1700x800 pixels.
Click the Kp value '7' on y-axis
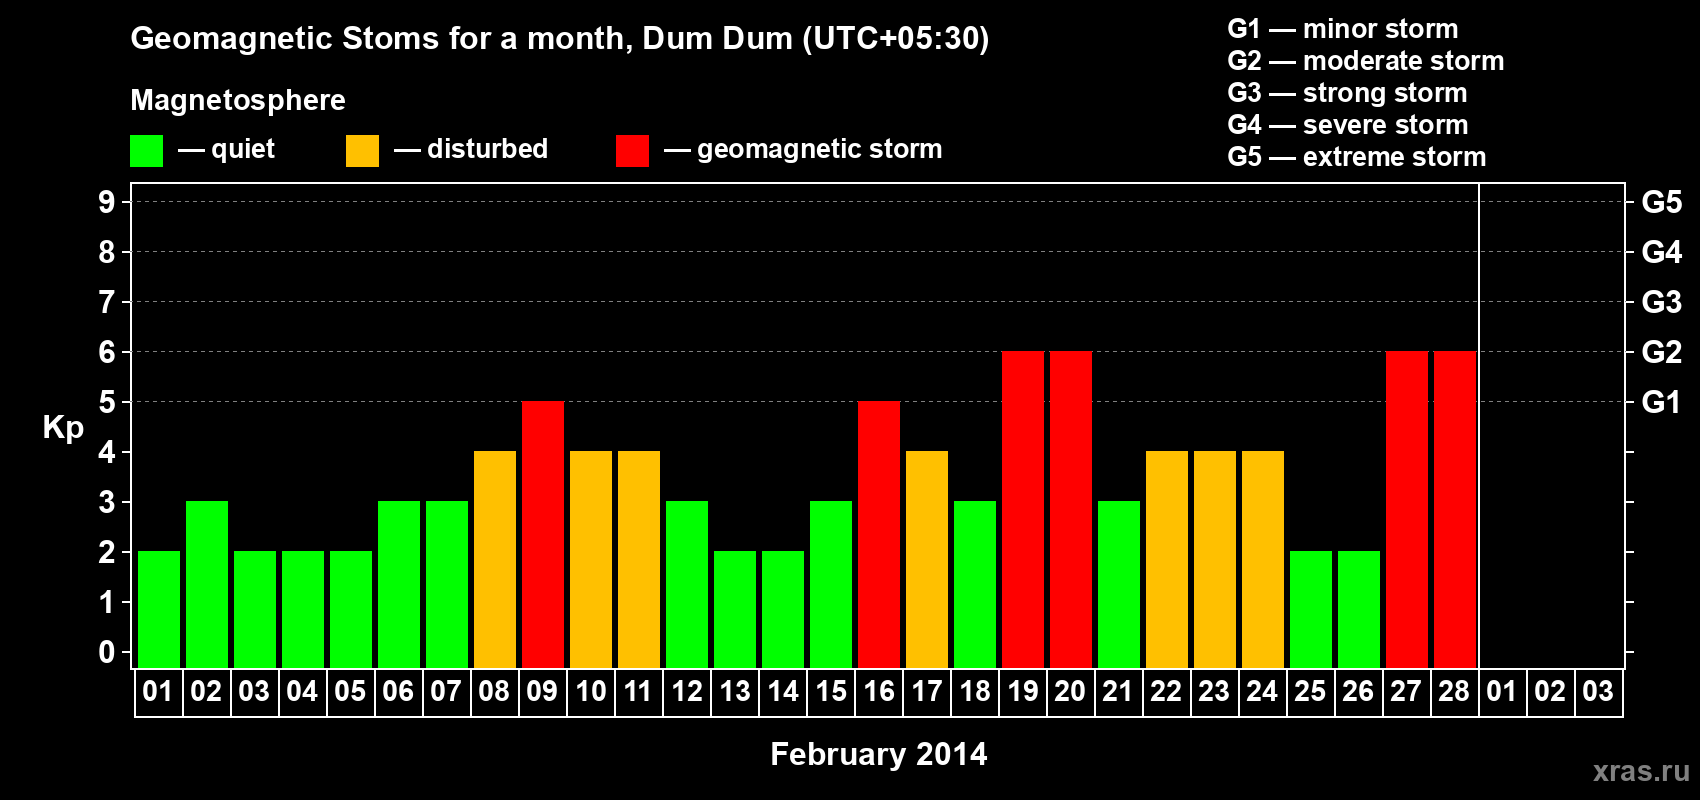[107, 302]
